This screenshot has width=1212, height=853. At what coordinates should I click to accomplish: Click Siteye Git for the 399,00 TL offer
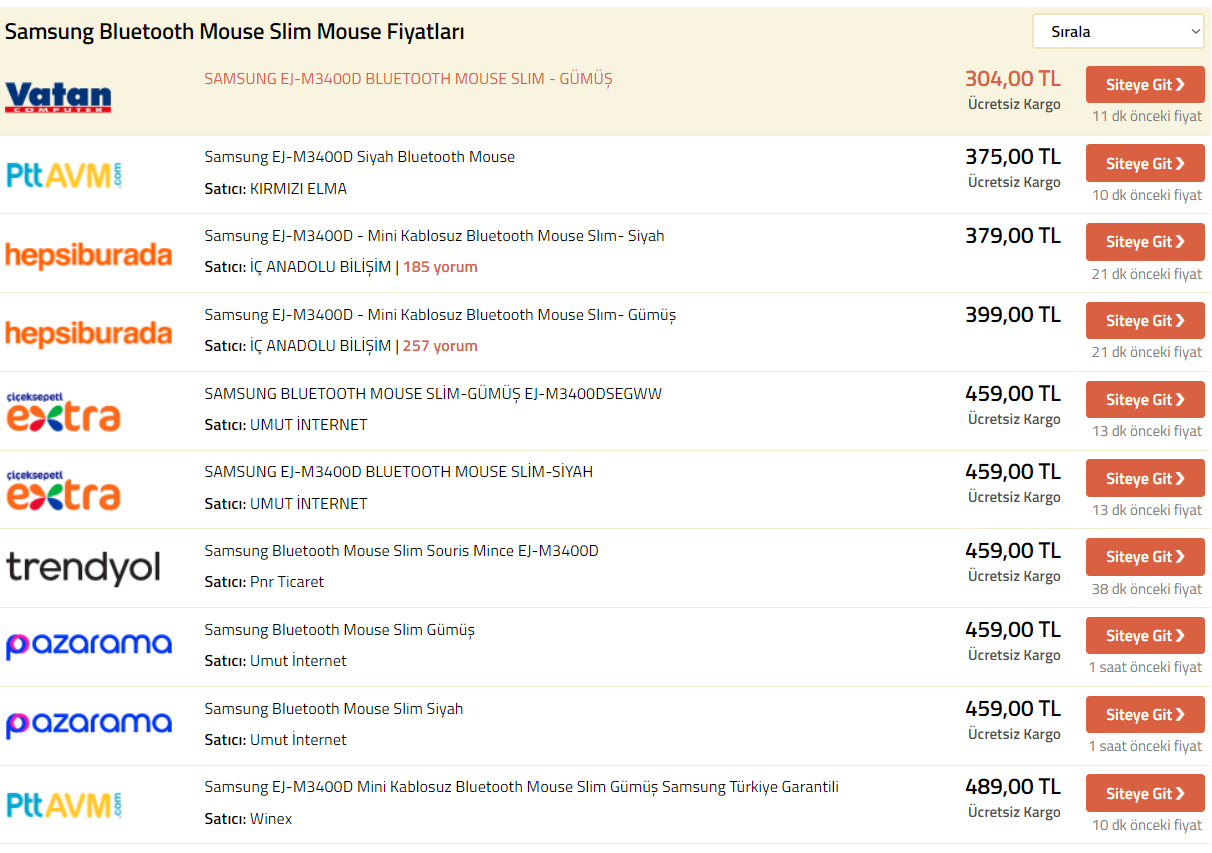click(x=1145, y=321)
